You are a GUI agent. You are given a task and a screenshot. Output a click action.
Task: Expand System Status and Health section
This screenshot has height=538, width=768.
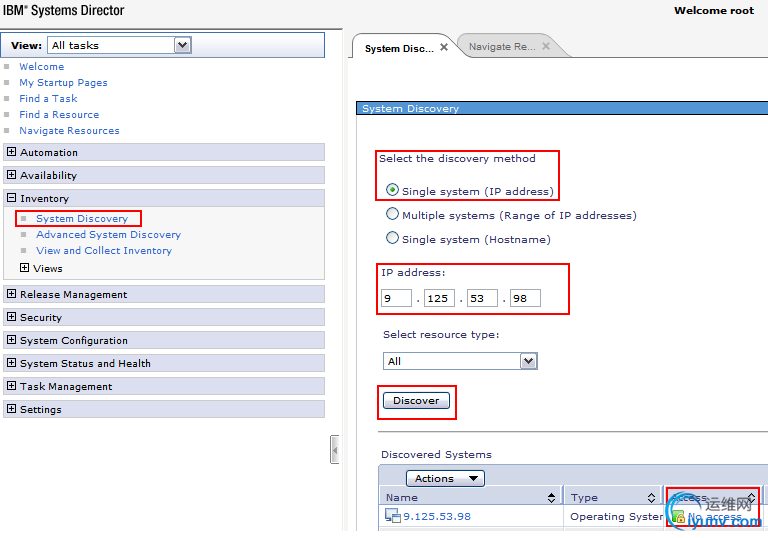pyautogui.click(x=11, y=363)
